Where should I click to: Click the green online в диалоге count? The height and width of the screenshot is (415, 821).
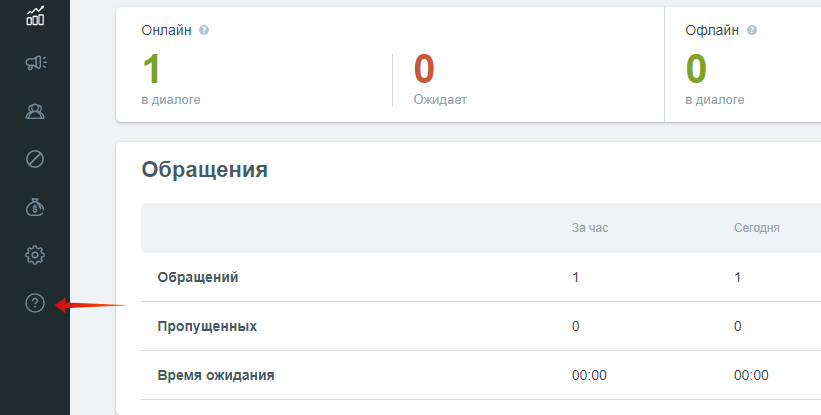(x=151, y=69)
